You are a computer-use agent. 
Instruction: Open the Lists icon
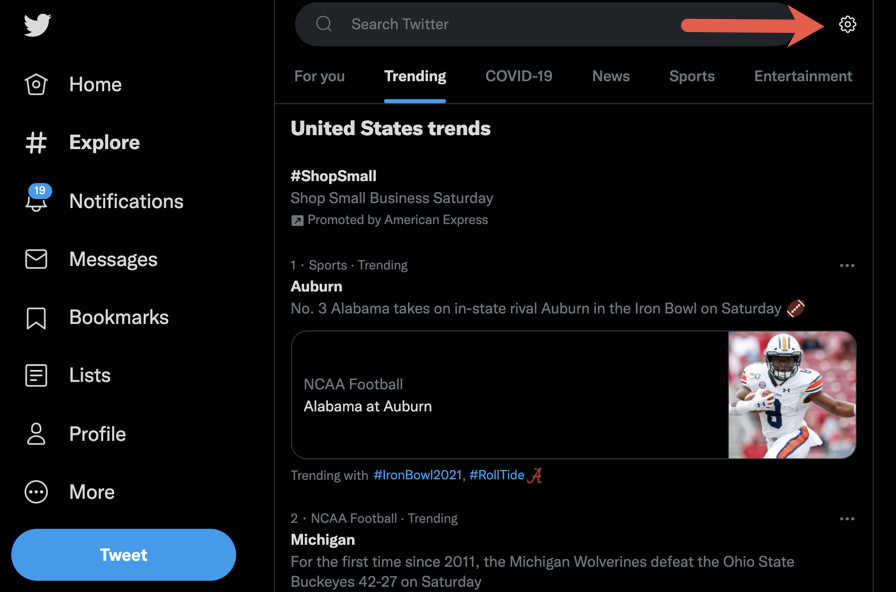pyautogui.click(x=36, y=376)
